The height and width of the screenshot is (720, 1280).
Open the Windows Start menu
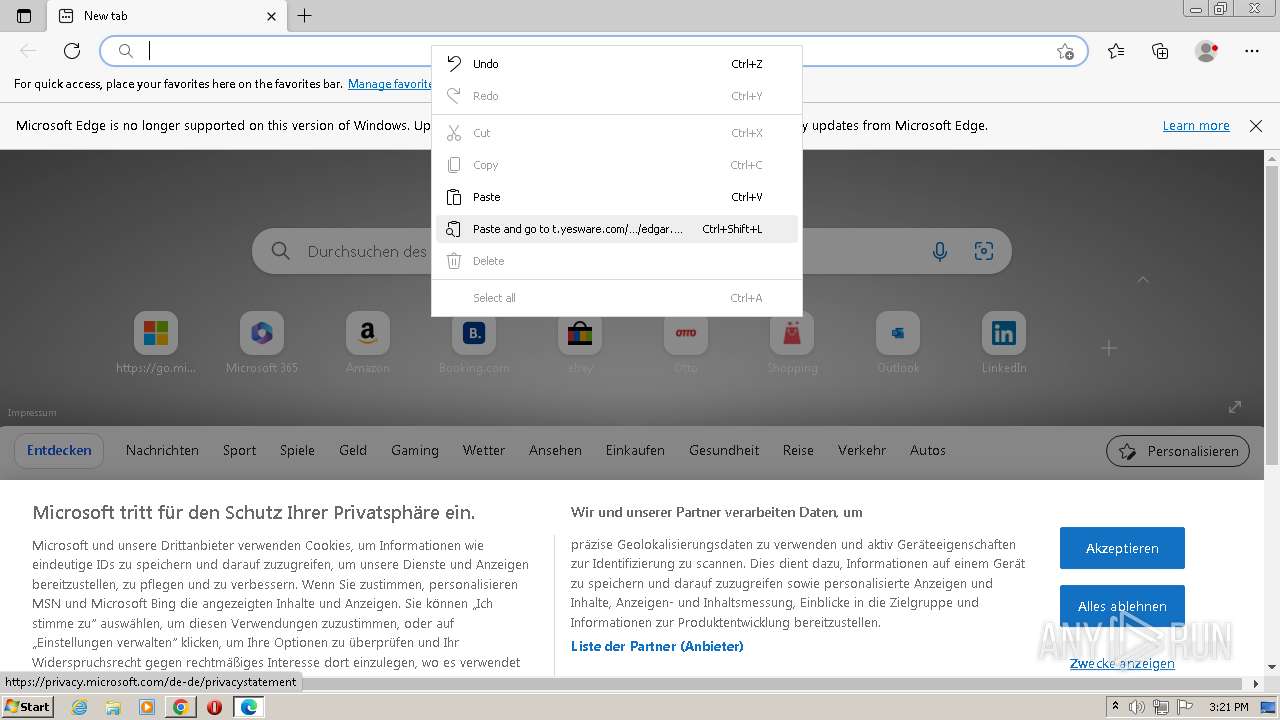pos(28,707)
